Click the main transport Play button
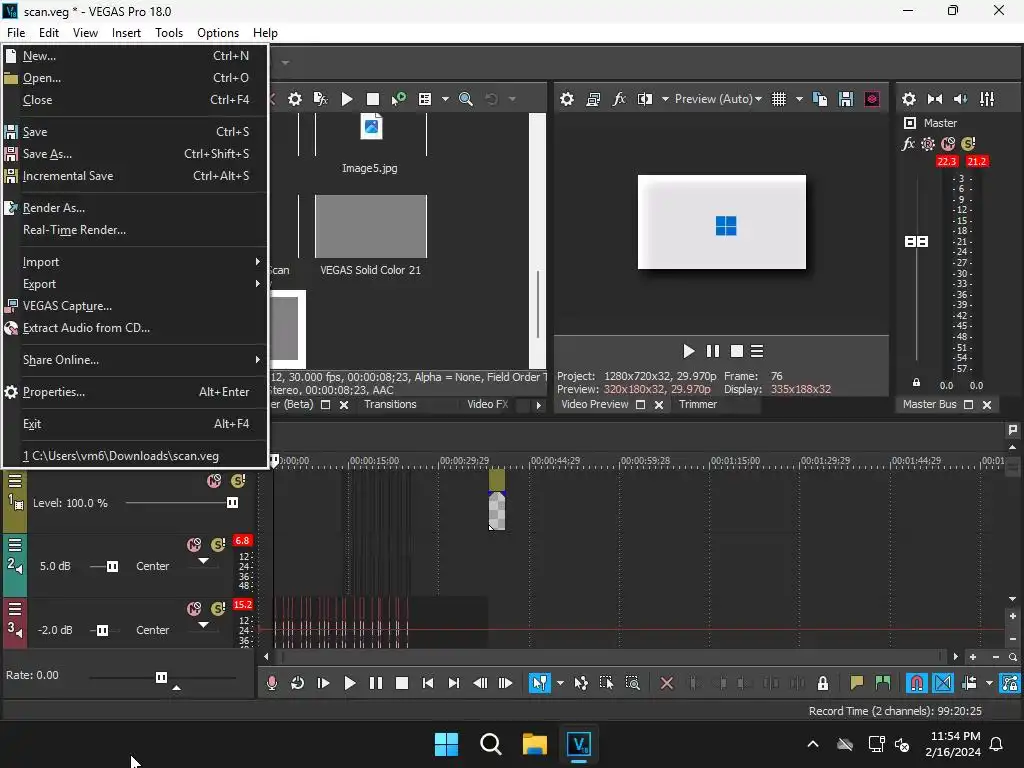 pyautogui.click(x=349, y=683)
